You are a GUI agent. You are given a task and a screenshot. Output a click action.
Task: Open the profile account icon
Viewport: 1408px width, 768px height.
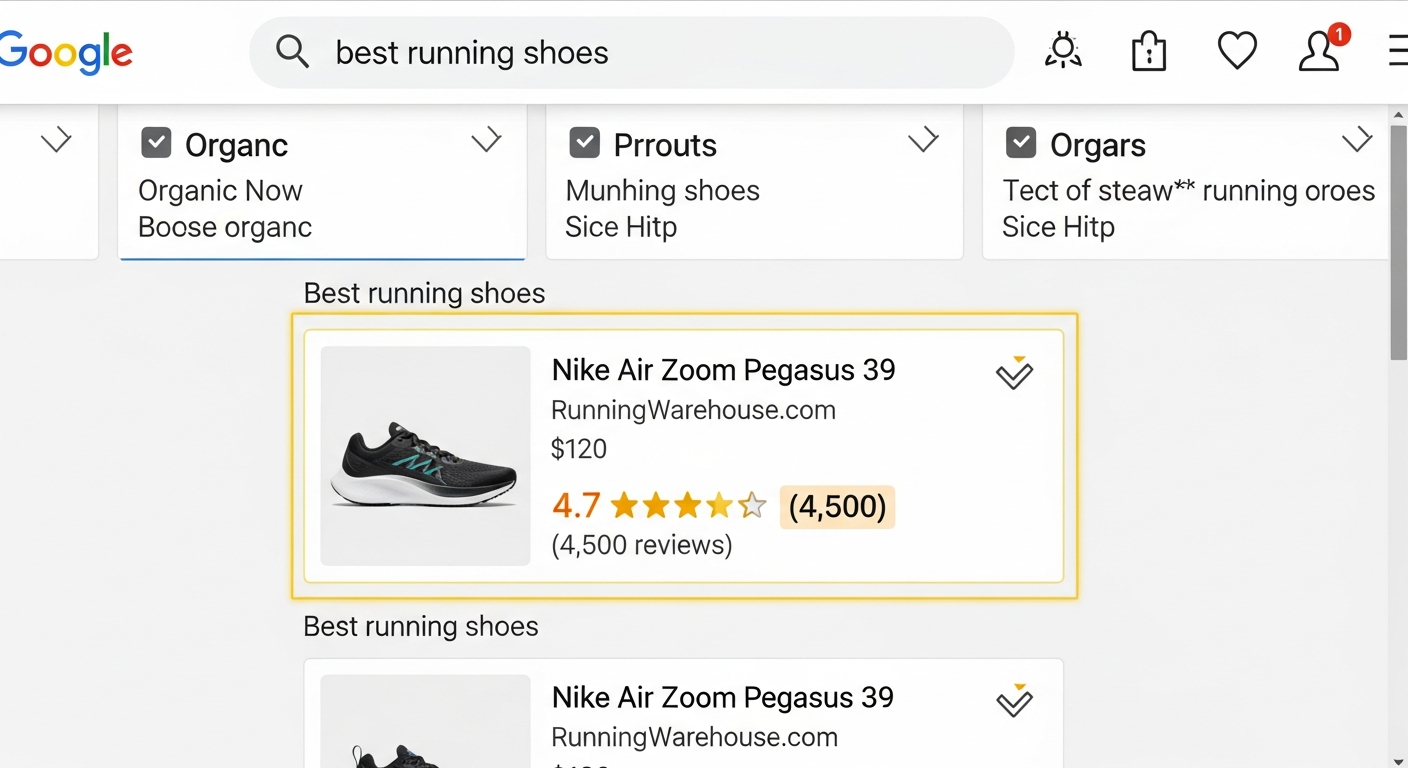[x=1318, y=51]
